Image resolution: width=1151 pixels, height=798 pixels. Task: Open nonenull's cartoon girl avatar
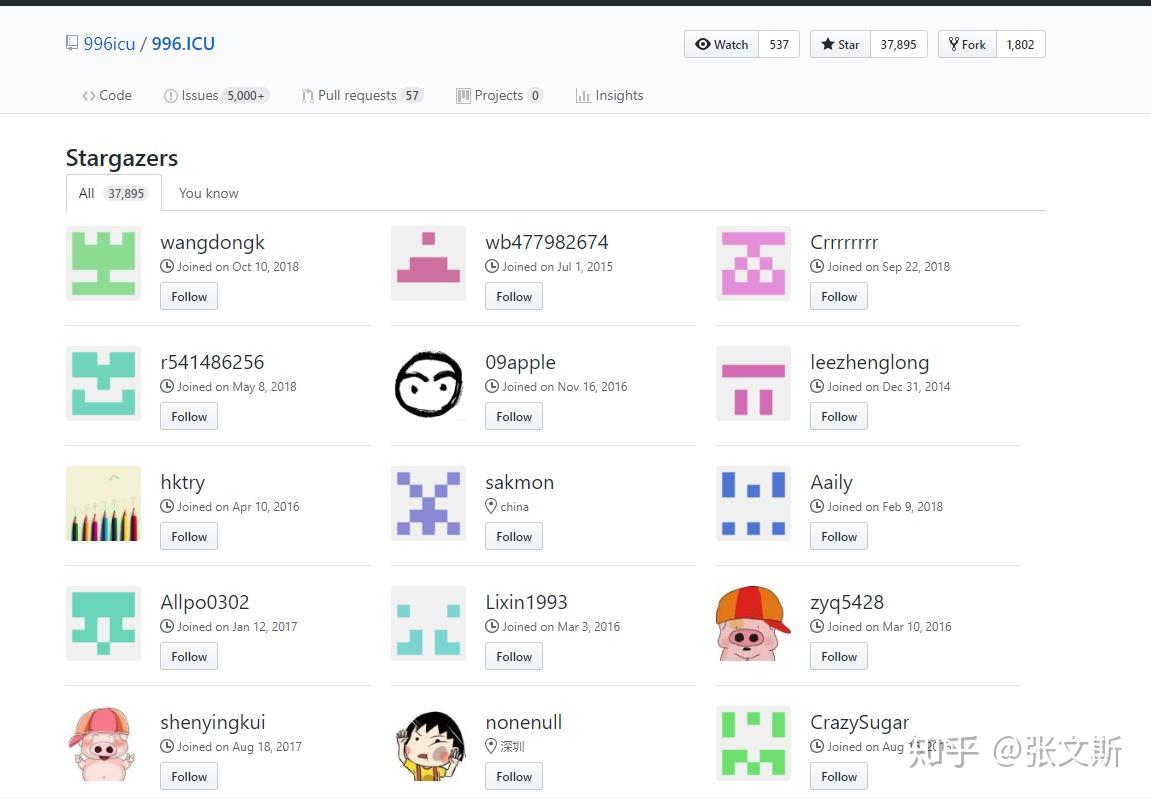[x=429, y=744]
